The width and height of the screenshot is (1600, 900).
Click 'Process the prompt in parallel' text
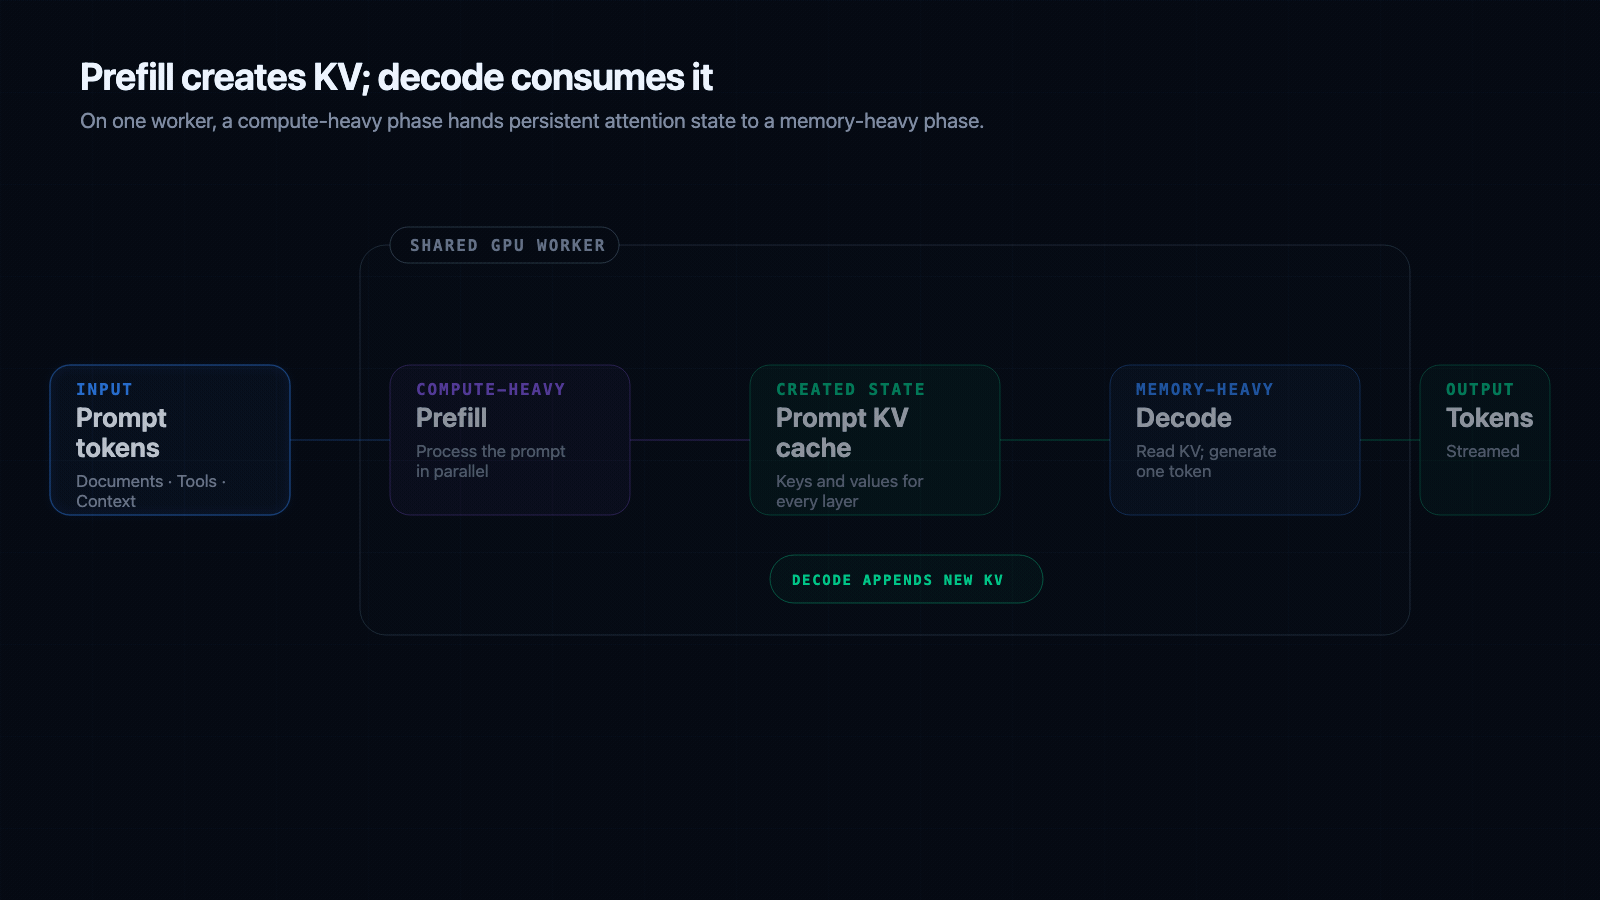491,461
